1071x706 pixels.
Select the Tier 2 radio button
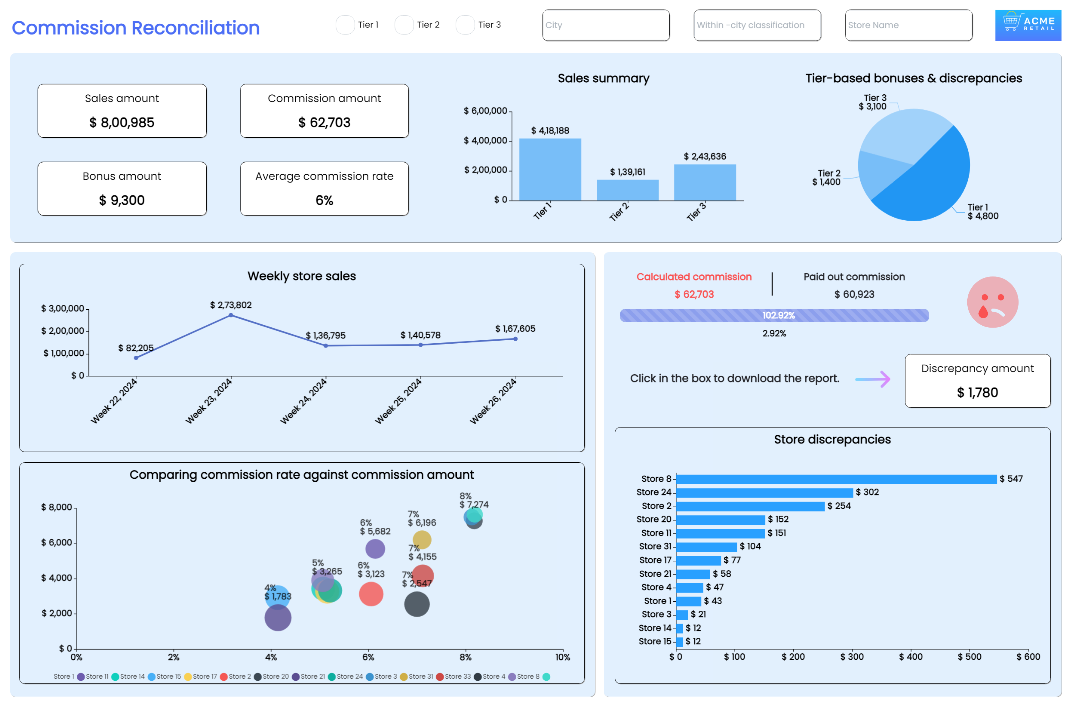tap(404, 25)
